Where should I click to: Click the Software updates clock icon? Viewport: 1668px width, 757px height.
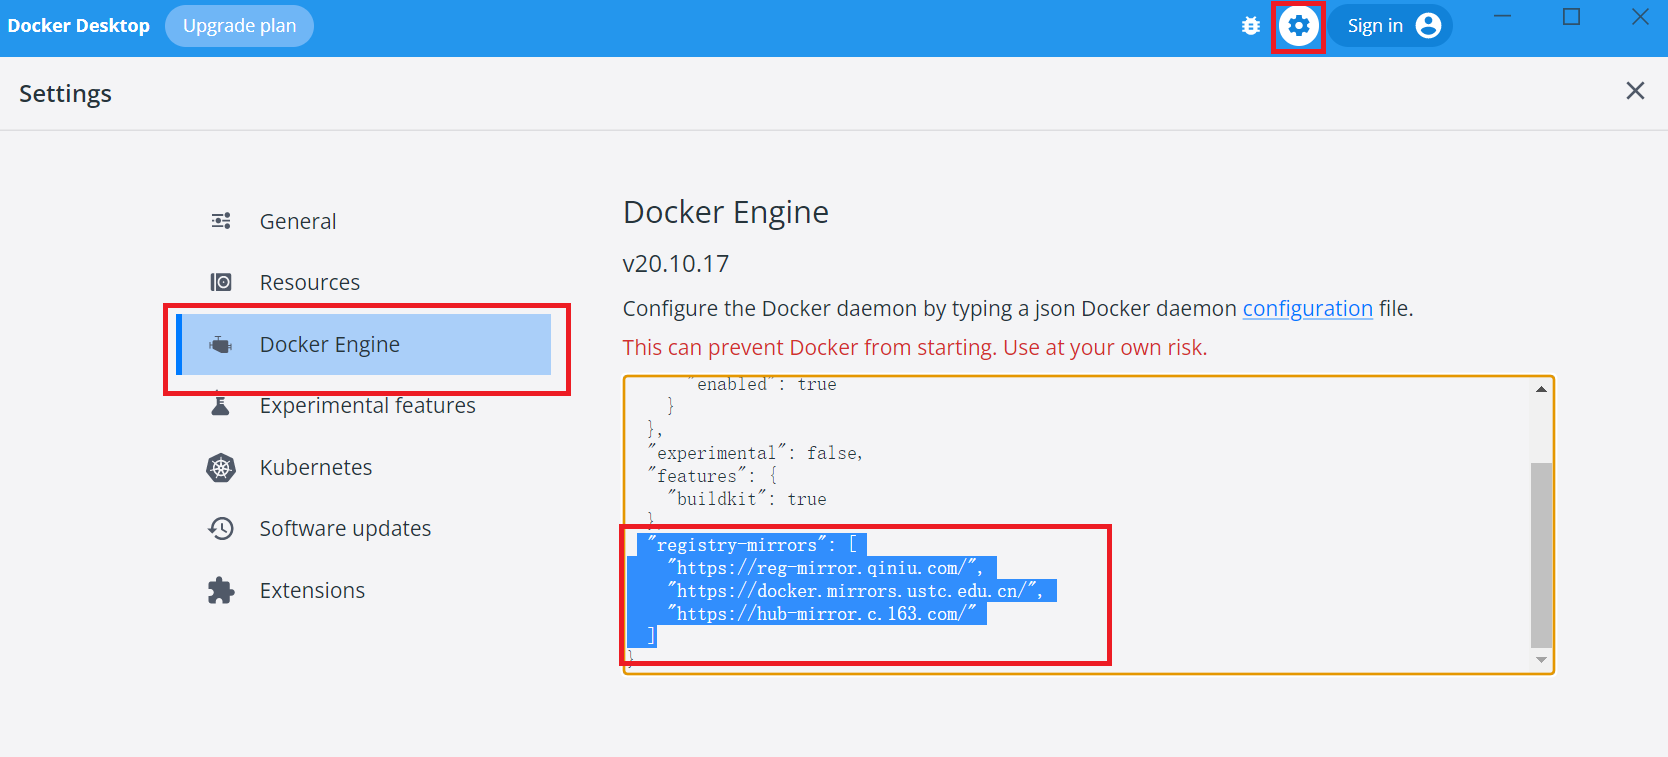pyautogui.click(x=221, y=528)
